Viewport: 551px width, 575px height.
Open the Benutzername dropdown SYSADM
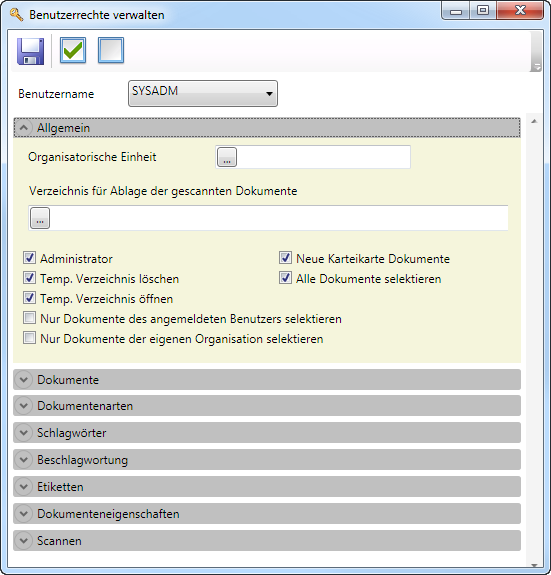click(x=203, y=94)
